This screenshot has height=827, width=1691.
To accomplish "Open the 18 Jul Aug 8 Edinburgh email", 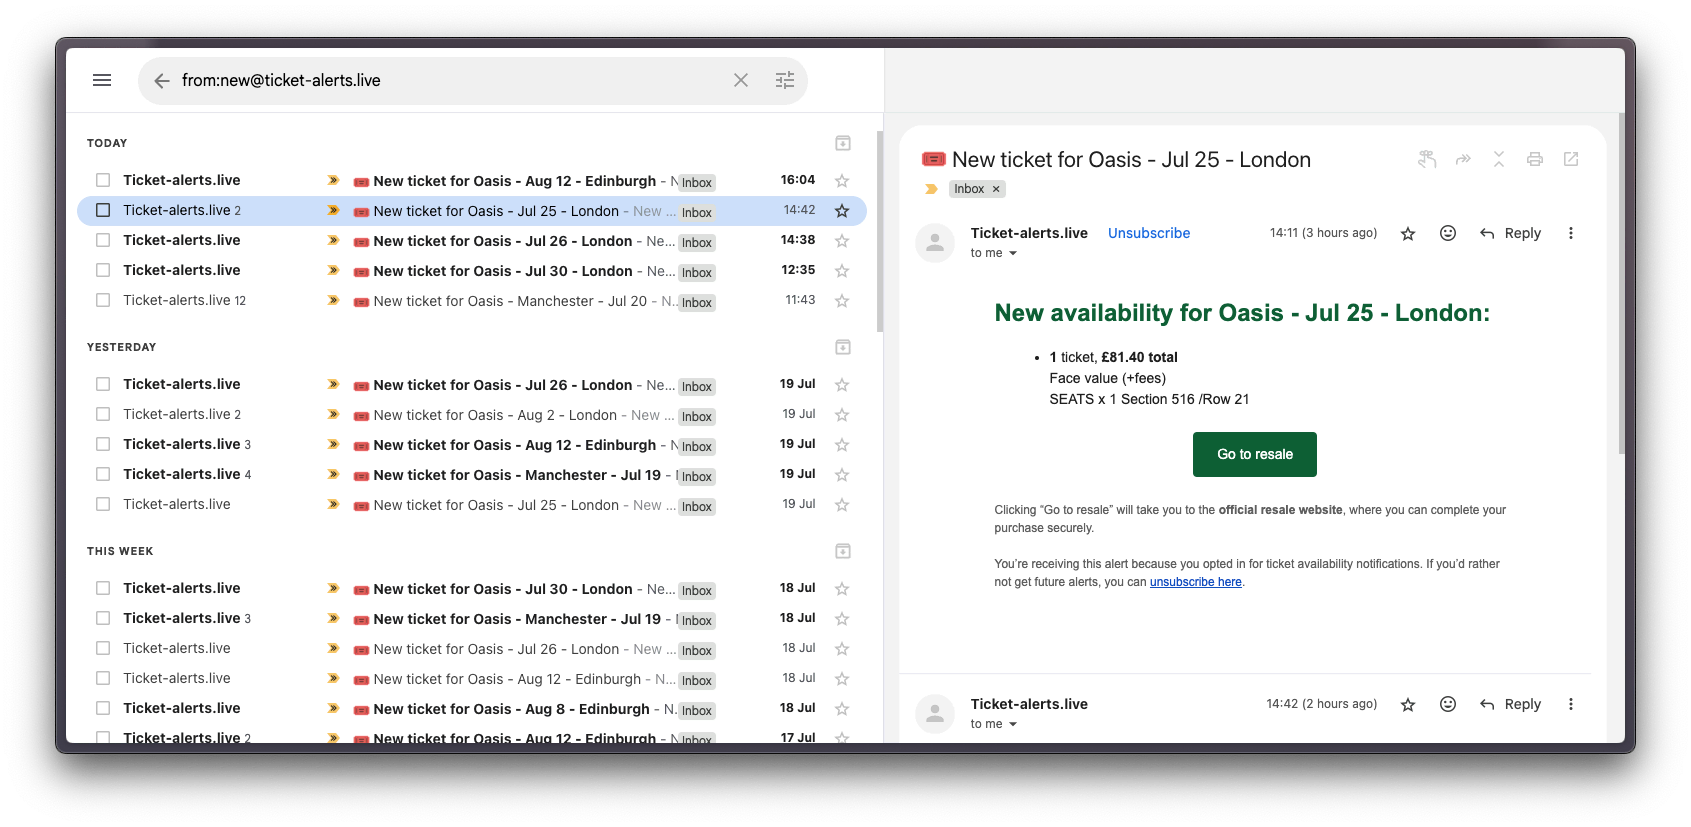I will point(472,708).
